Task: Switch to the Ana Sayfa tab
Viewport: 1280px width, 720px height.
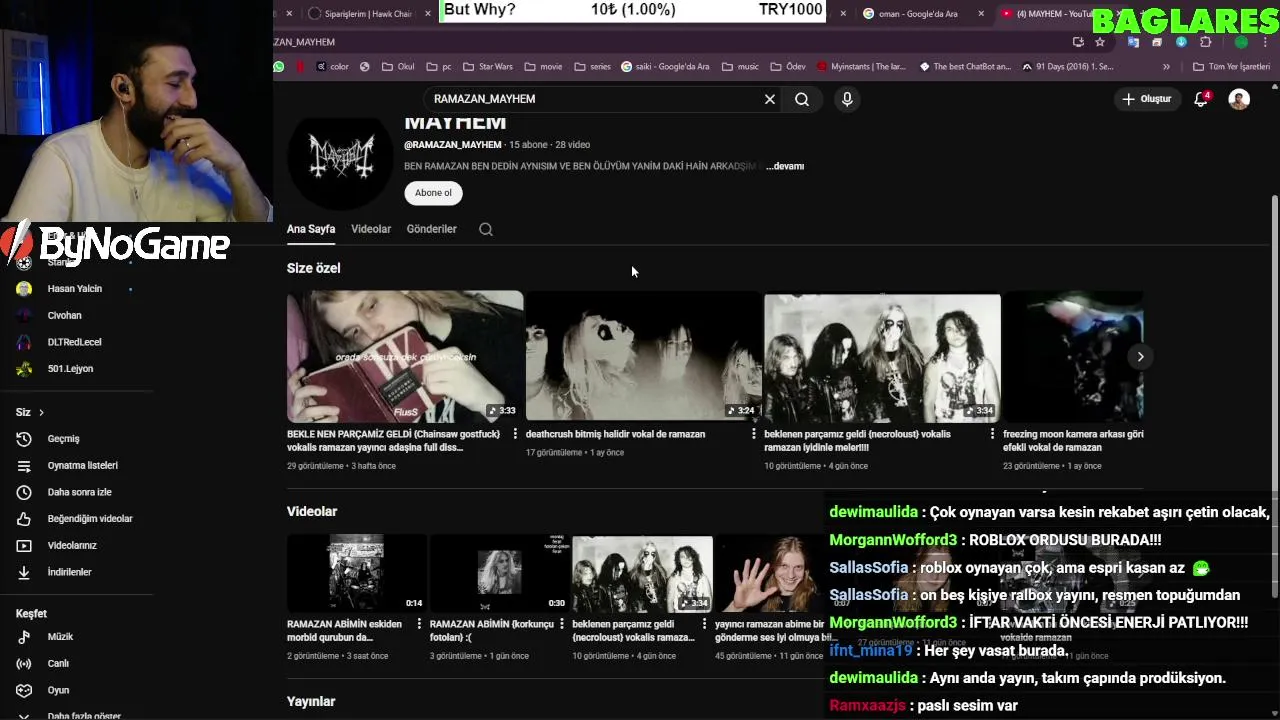Action: (311, 229)
